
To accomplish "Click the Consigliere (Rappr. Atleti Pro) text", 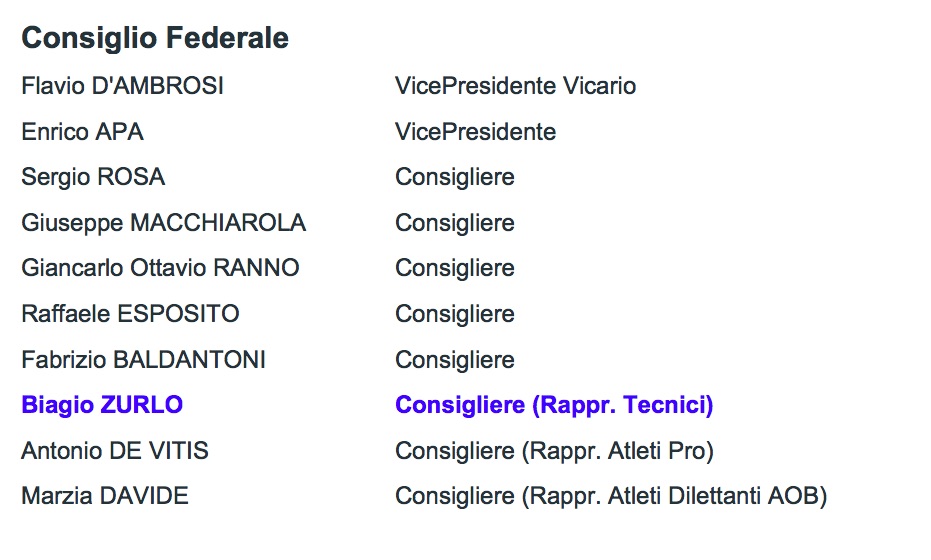I will (554, 451).
